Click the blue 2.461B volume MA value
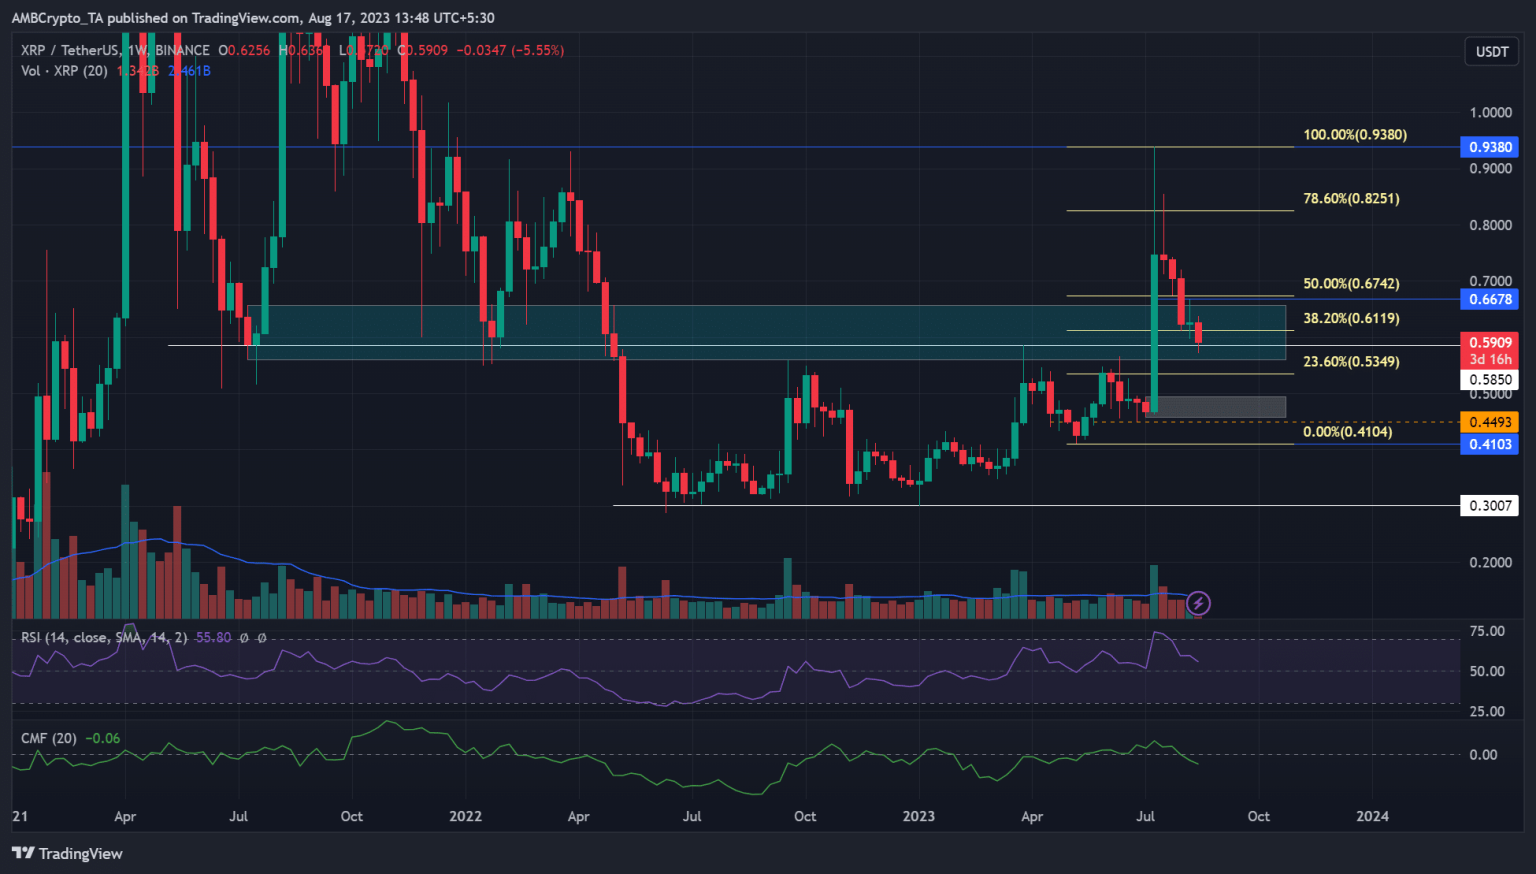This screenshot has width=1536, height=874. [x=189, y=71]
